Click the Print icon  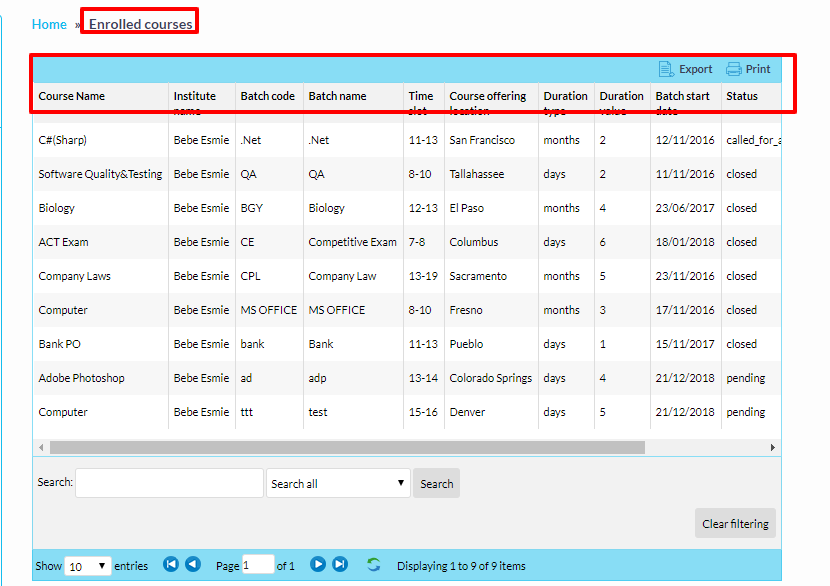pos(734,69)
